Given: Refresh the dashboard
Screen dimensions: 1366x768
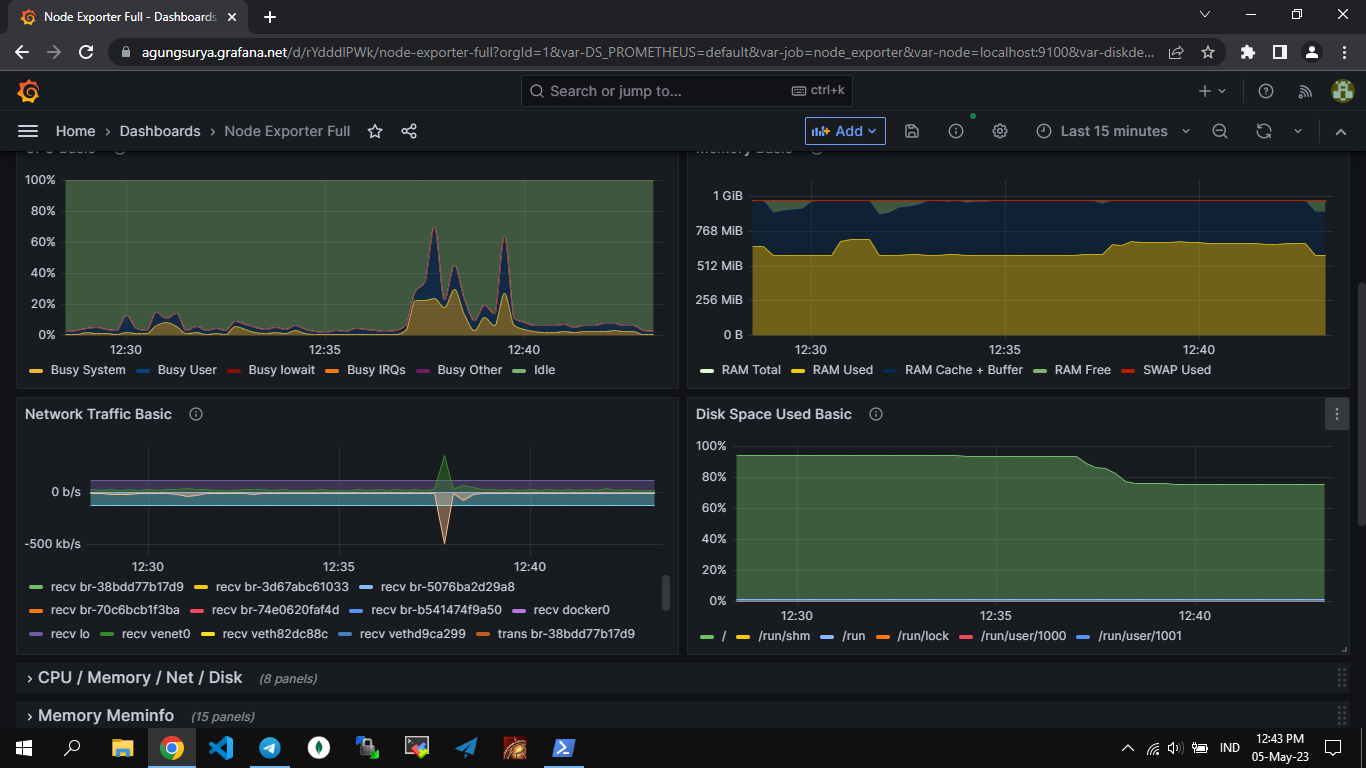Looking at the screenshot, I should click(1264, 131).
